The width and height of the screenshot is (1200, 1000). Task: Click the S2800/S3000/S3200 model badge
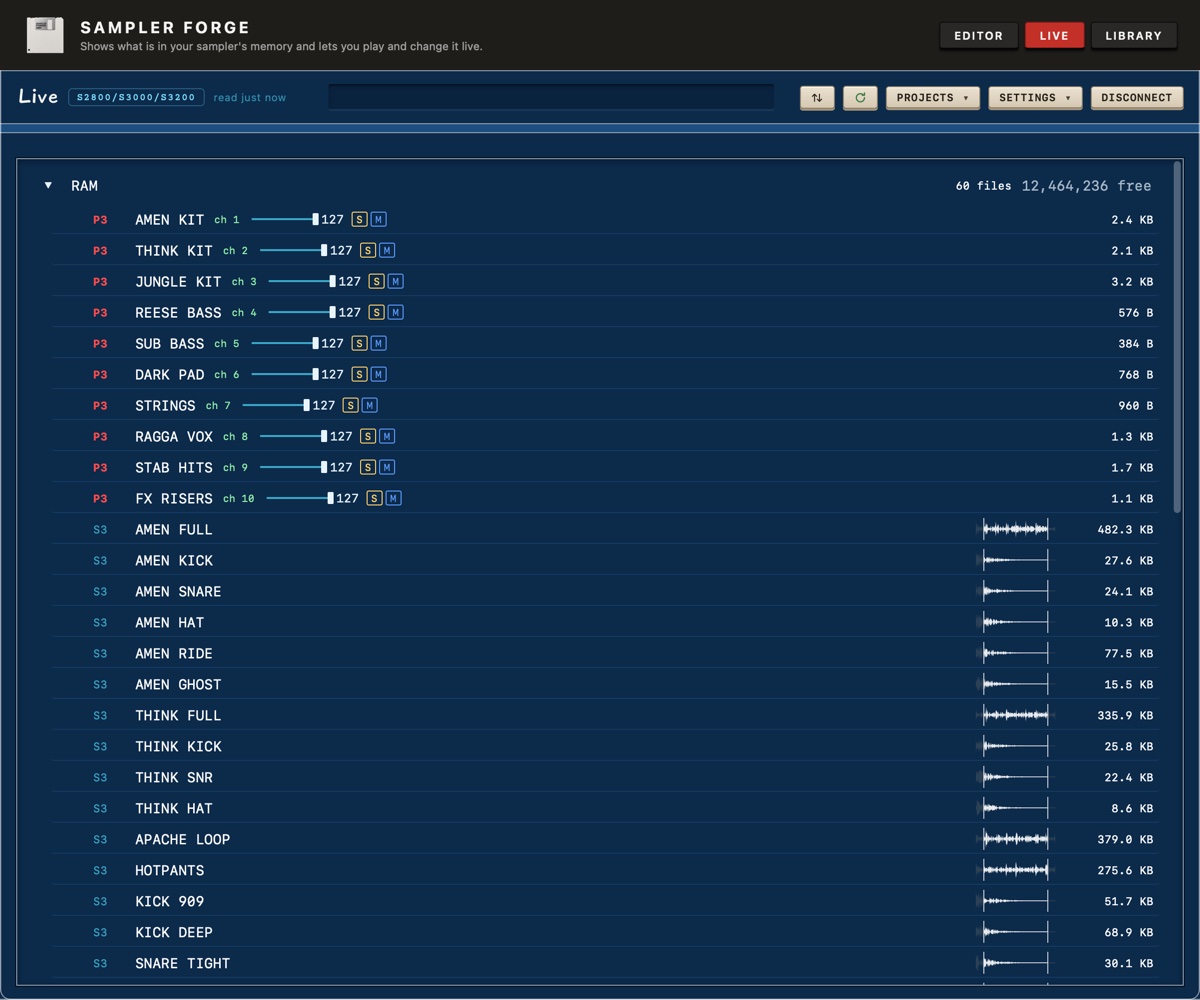pyautogui.click(x=136, y=97)
